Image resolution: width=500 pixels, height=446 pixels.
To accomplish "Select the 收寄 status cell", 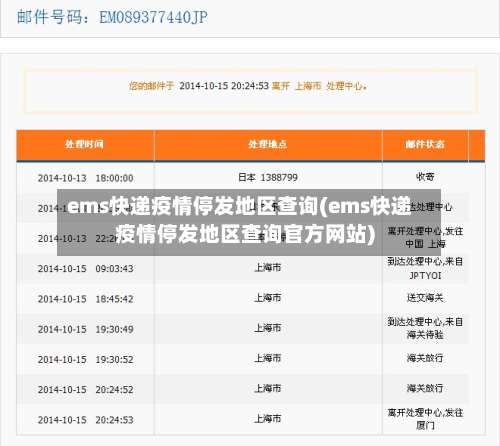I will pyautogui.click(x=425, y=177).
